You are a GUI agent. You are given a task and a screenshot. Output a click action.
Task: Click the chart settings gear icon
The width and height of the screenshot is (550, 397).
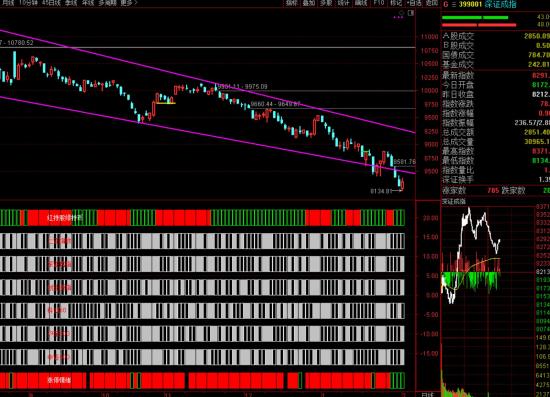[x=402, y=13]
